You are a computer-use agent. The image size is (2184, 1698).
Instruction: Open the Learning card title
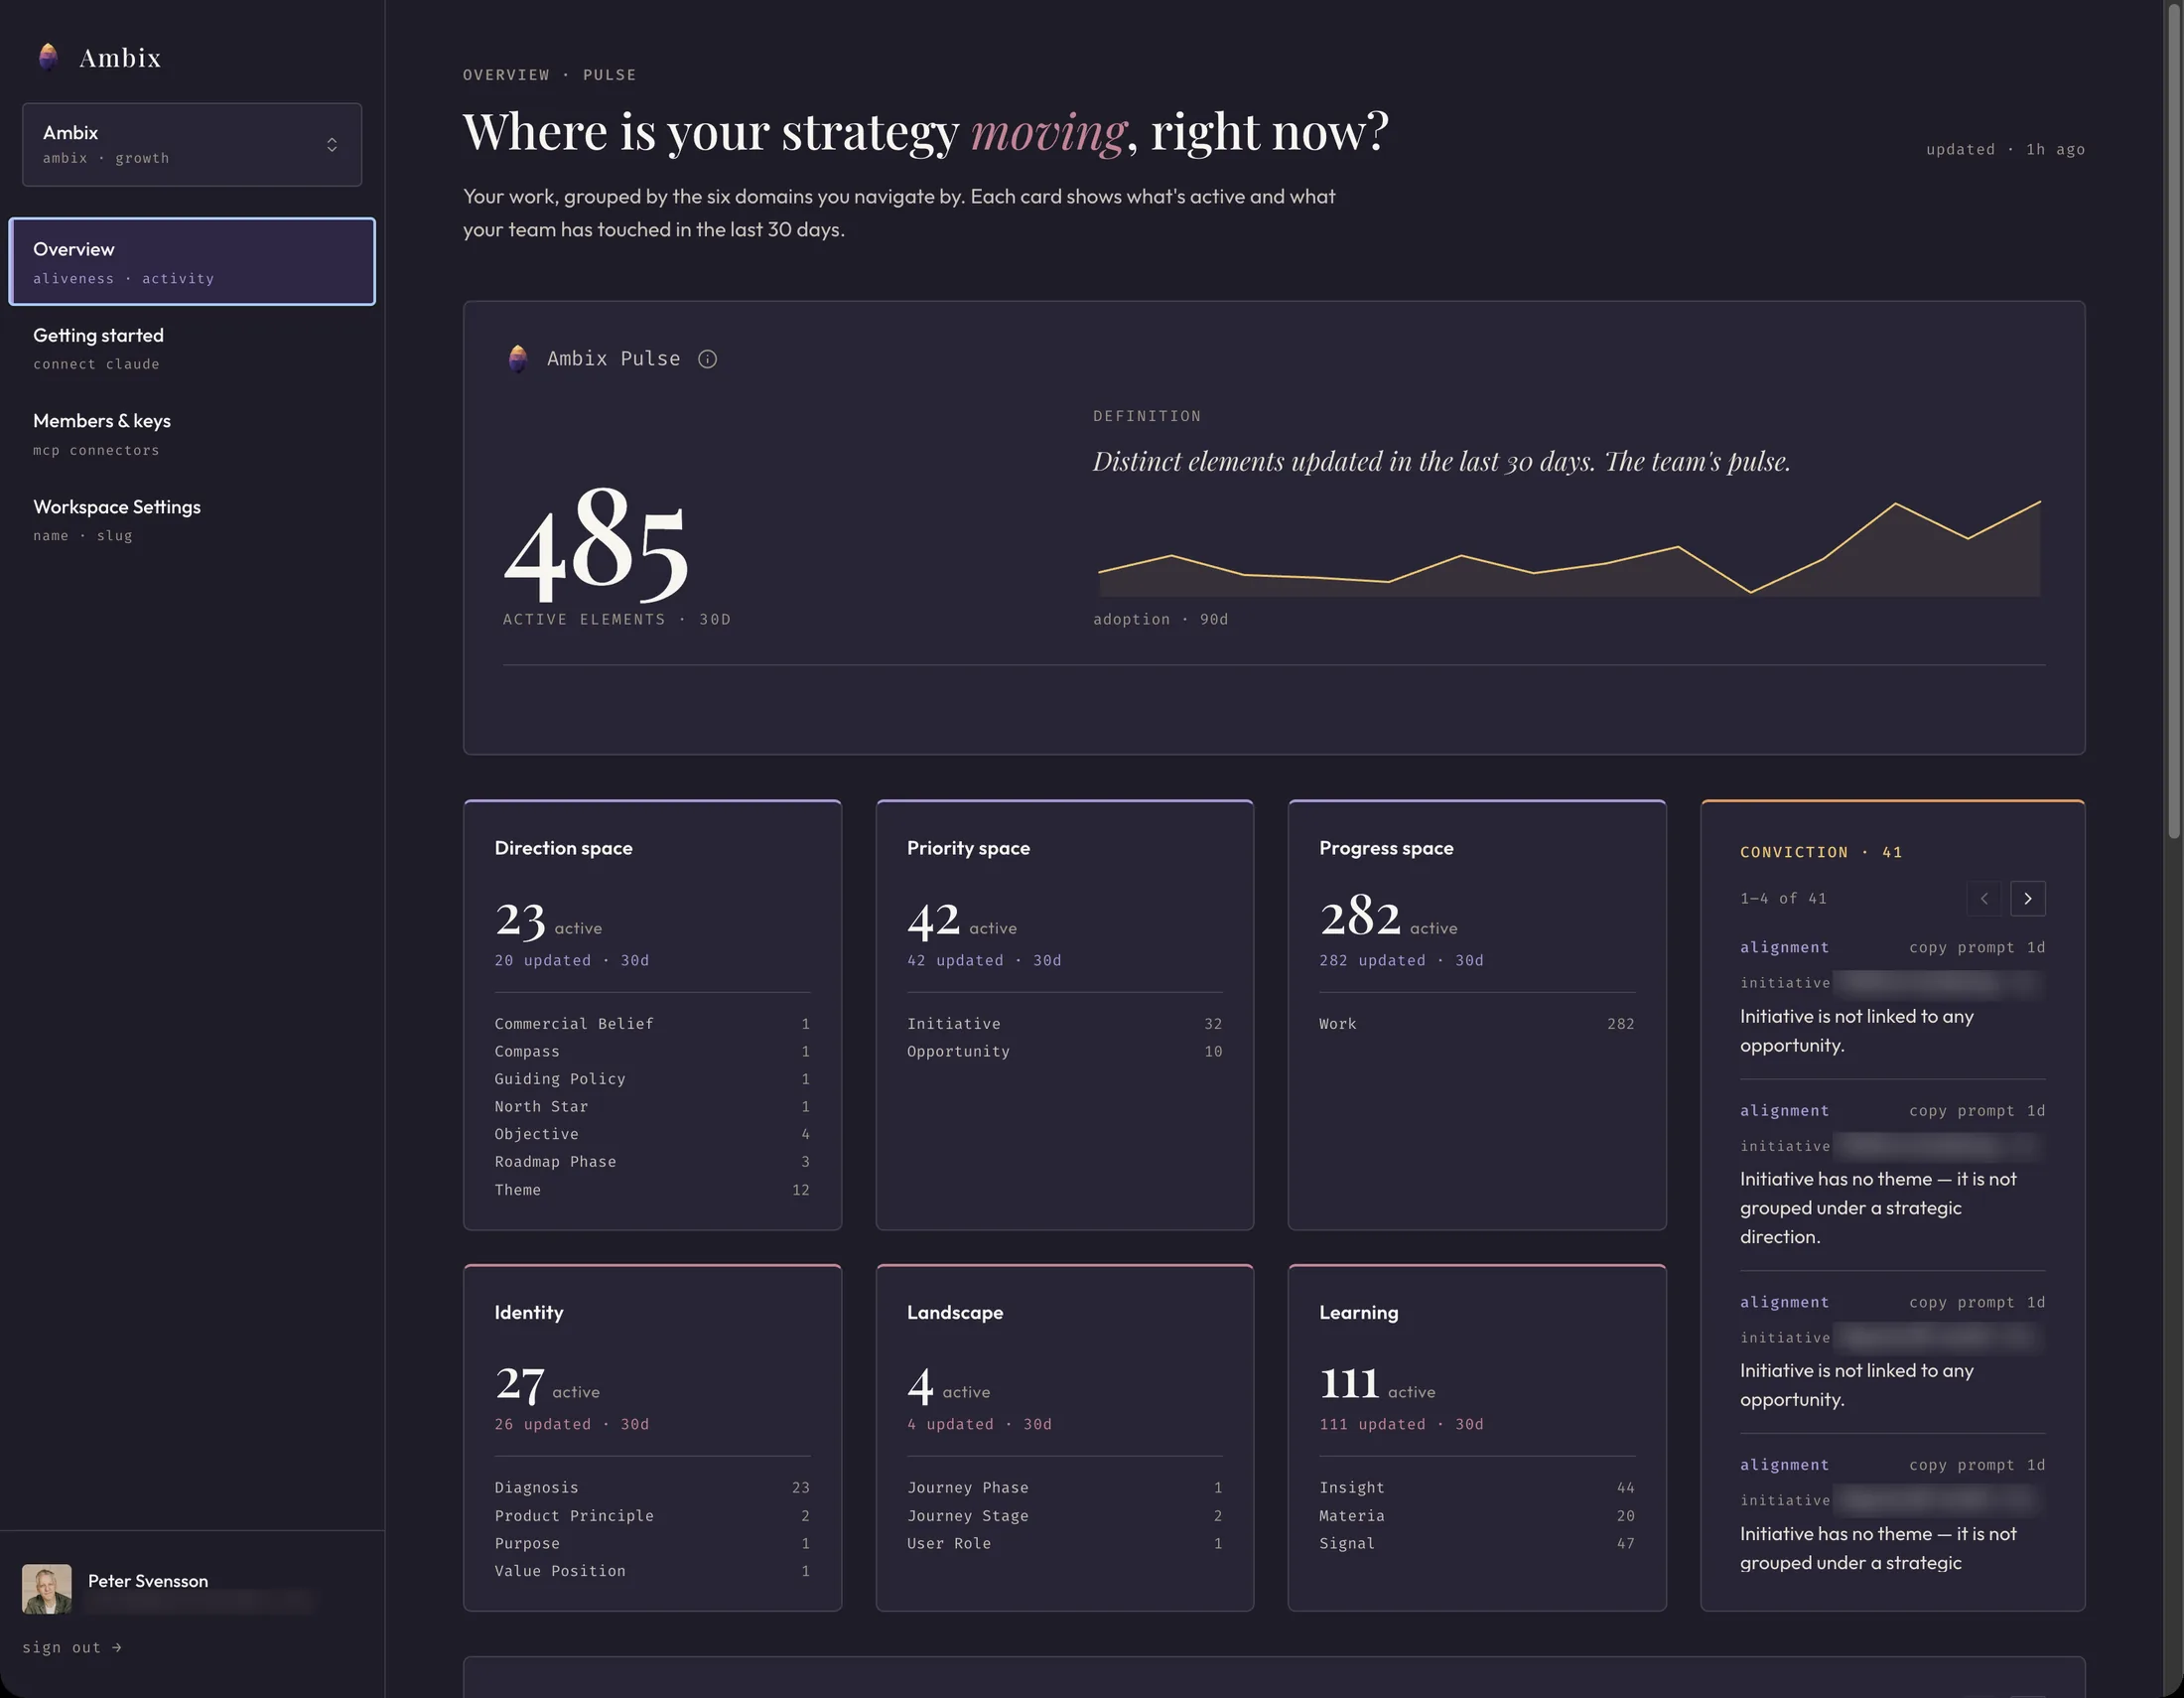[1358, 1312]
